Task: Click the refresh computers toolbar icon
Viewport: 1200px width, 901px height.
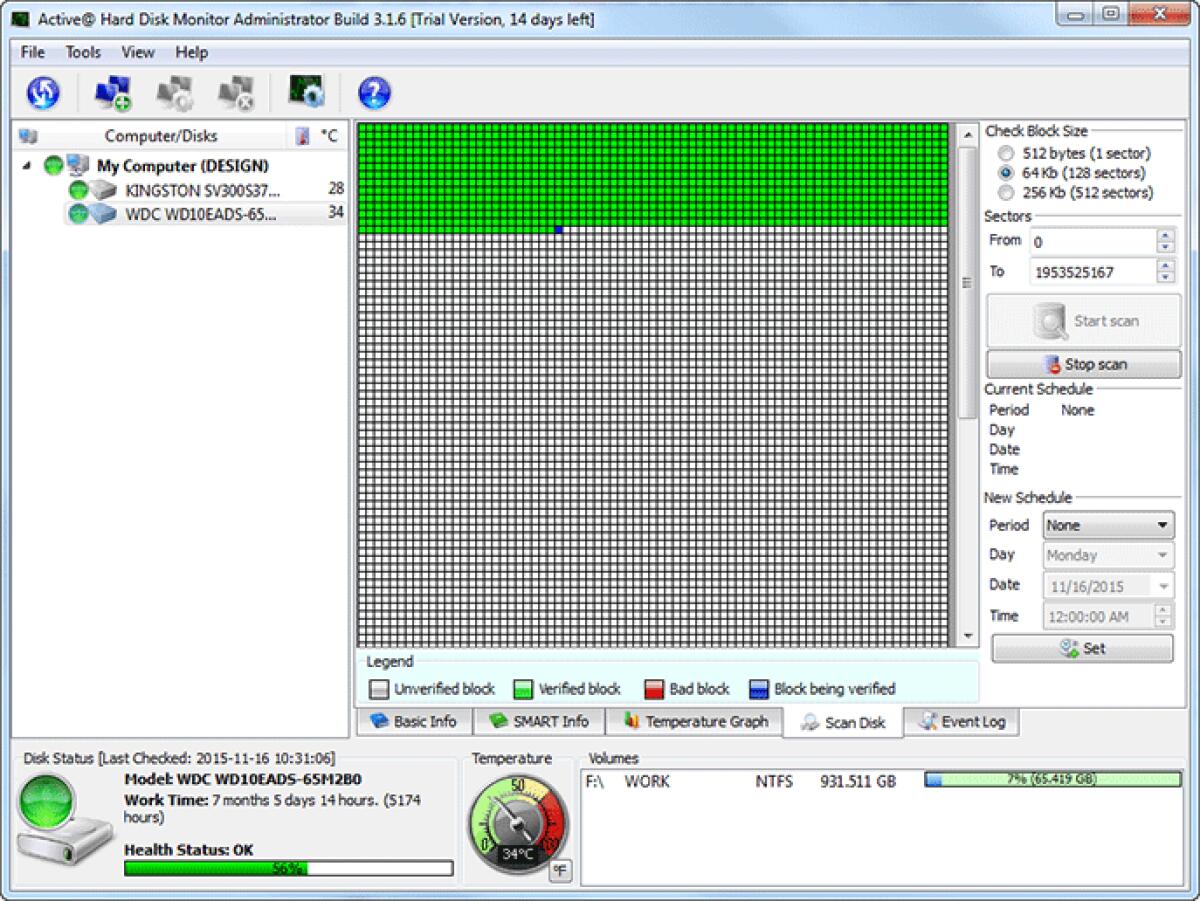Action: tap(42, 92)
